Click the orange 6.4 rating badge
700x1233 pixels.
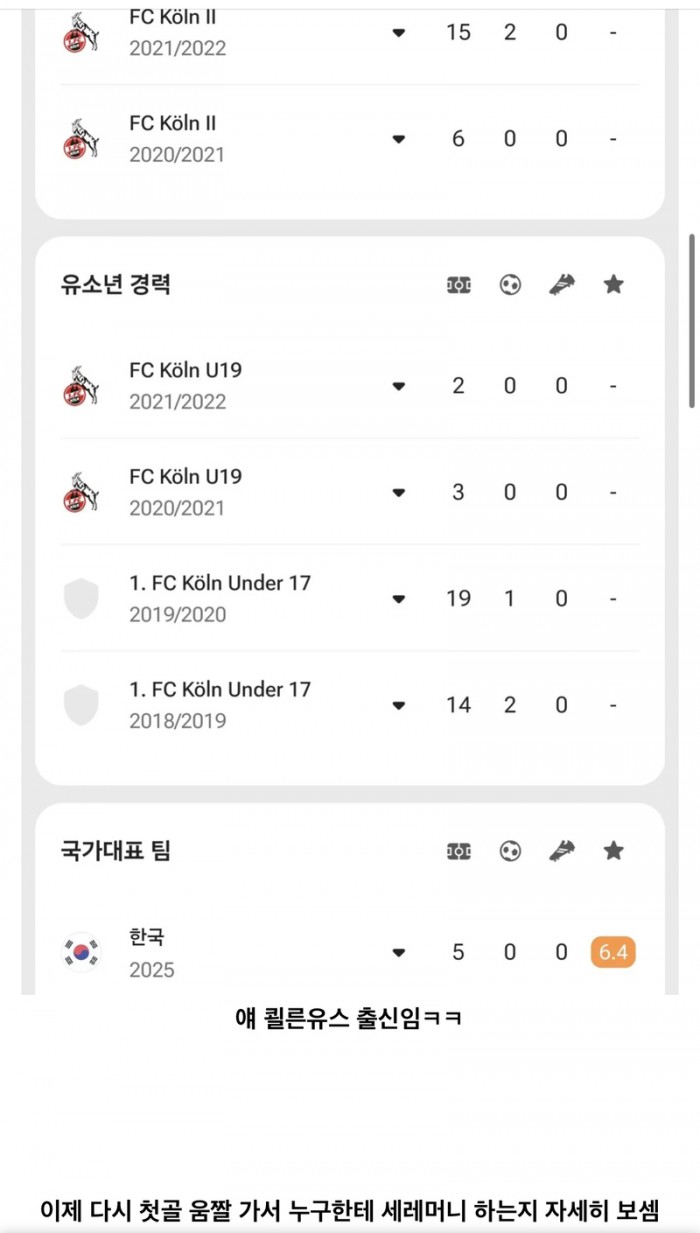tap(613, 952)
